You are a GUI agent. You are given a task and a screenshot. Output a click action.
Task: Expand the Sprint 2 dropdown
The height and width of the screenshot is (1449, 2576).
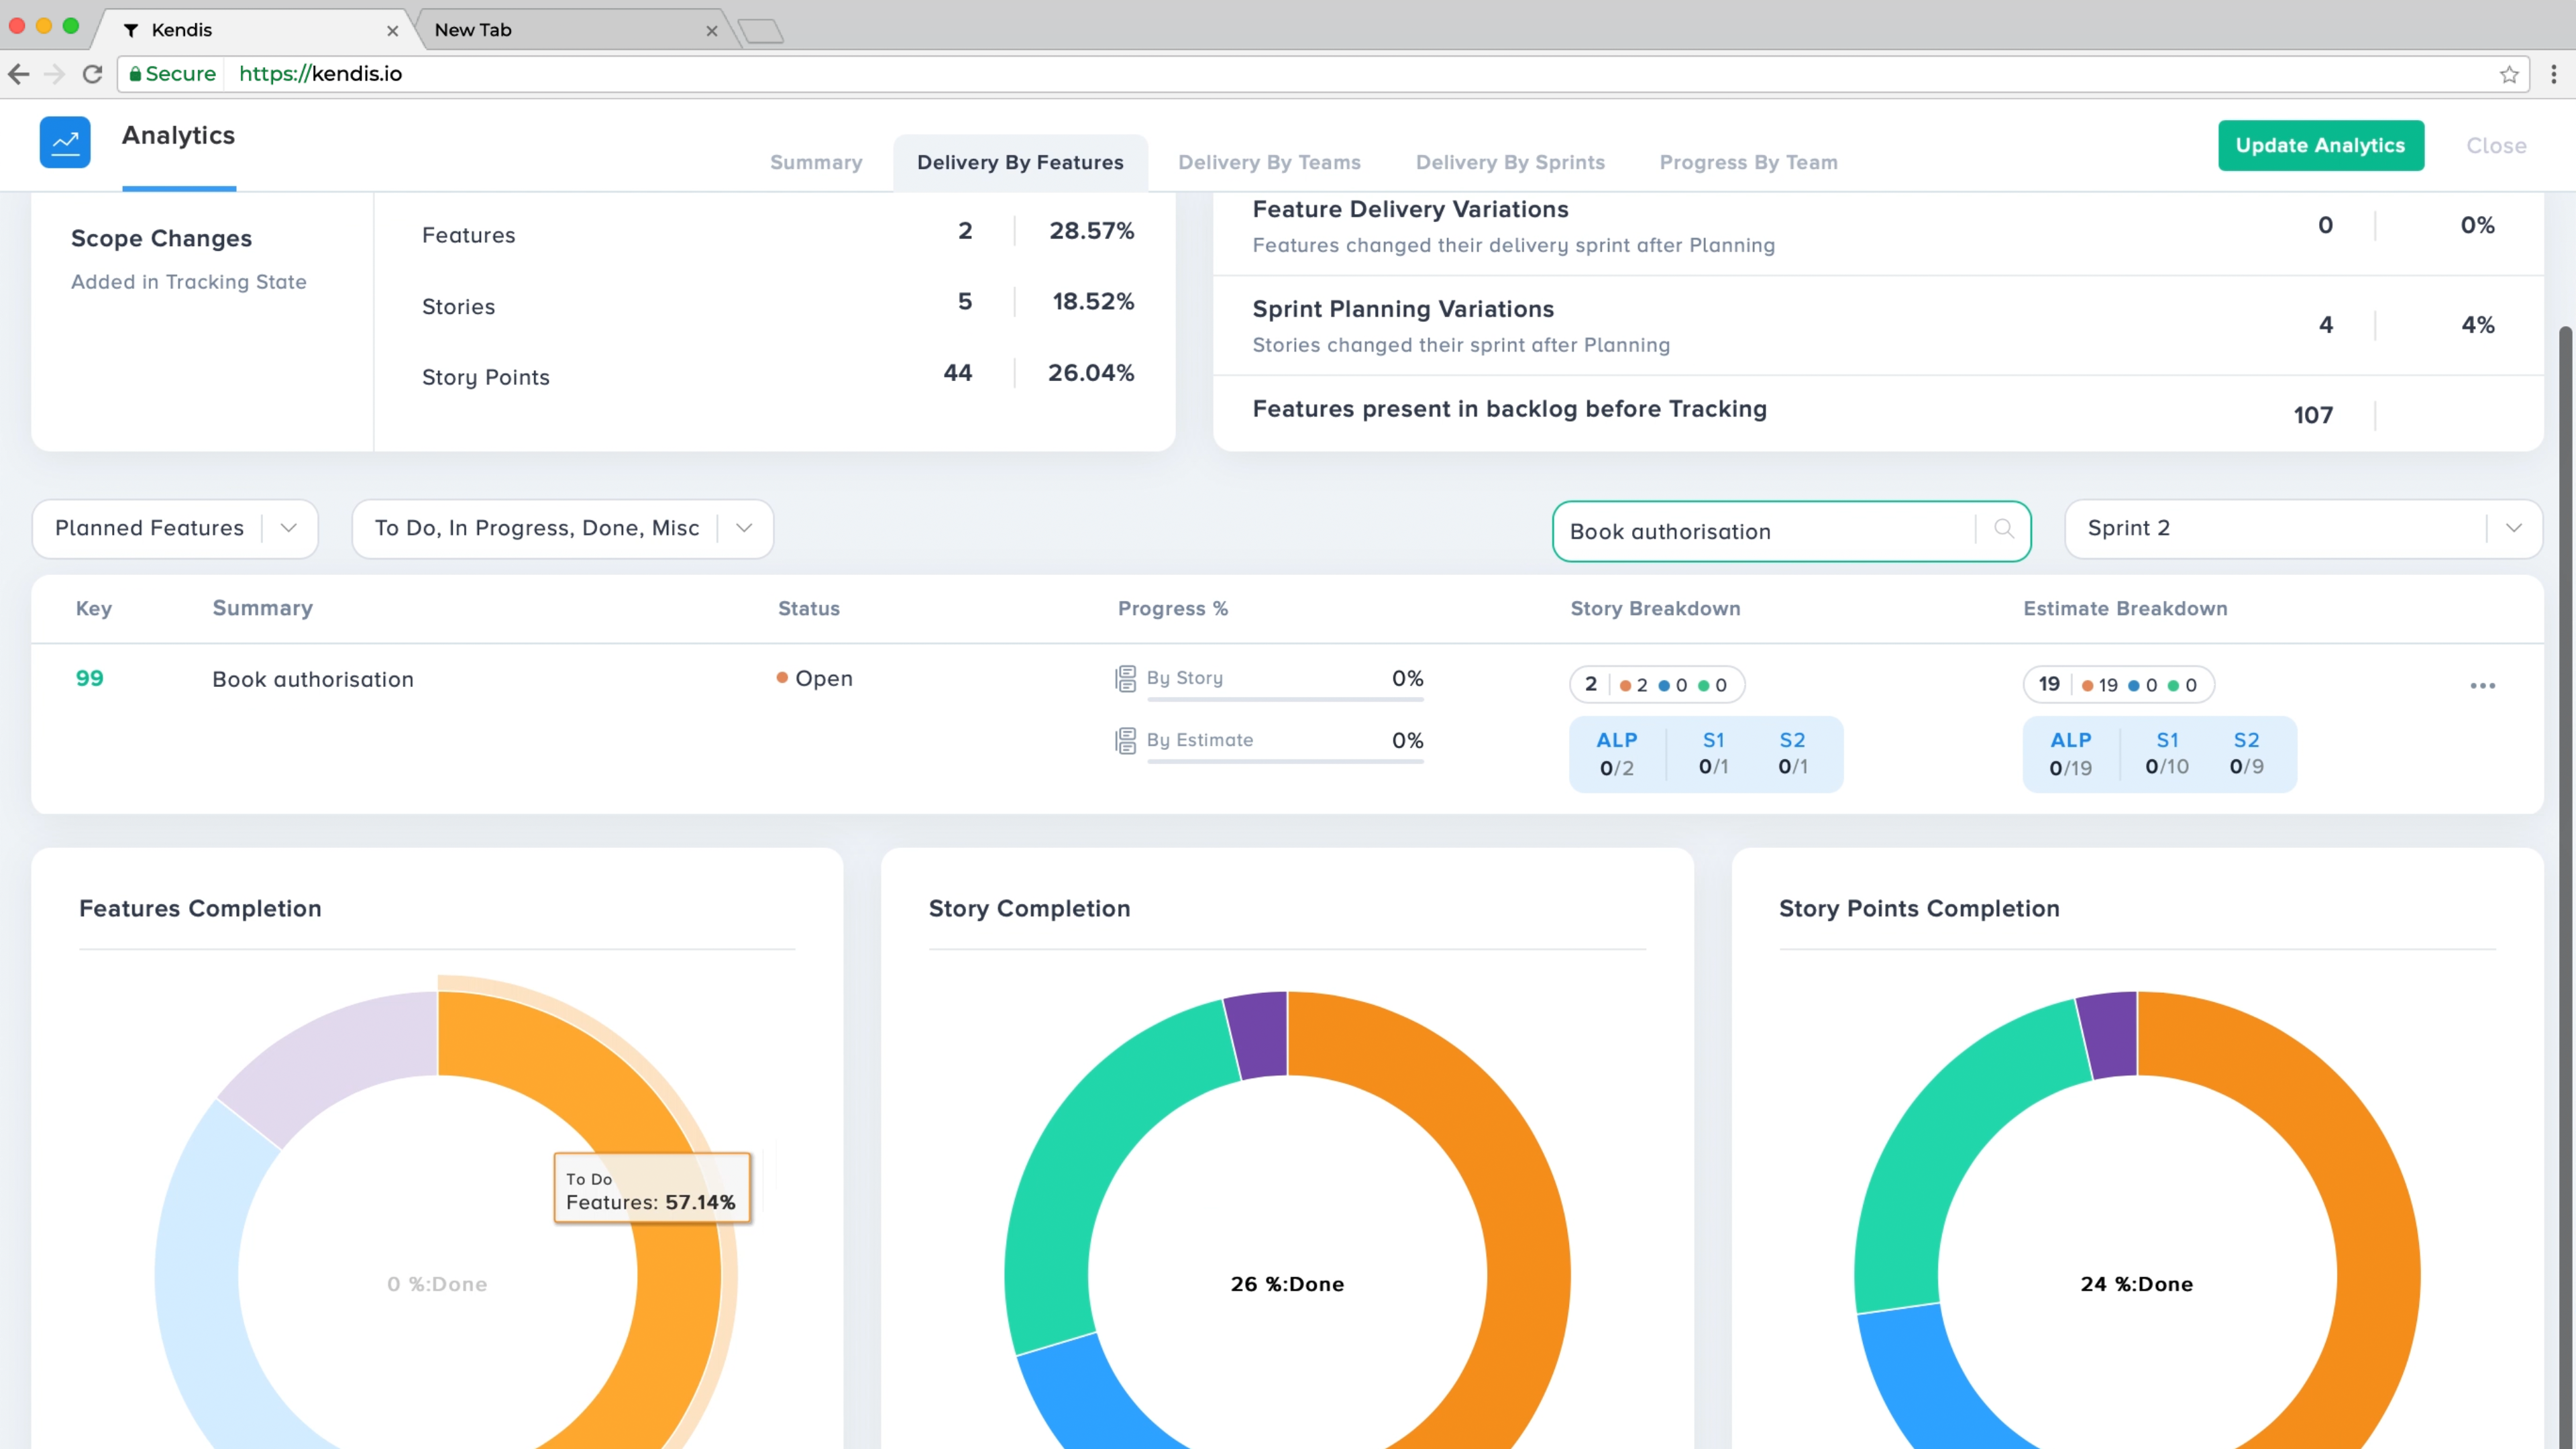pos(2513,528)
